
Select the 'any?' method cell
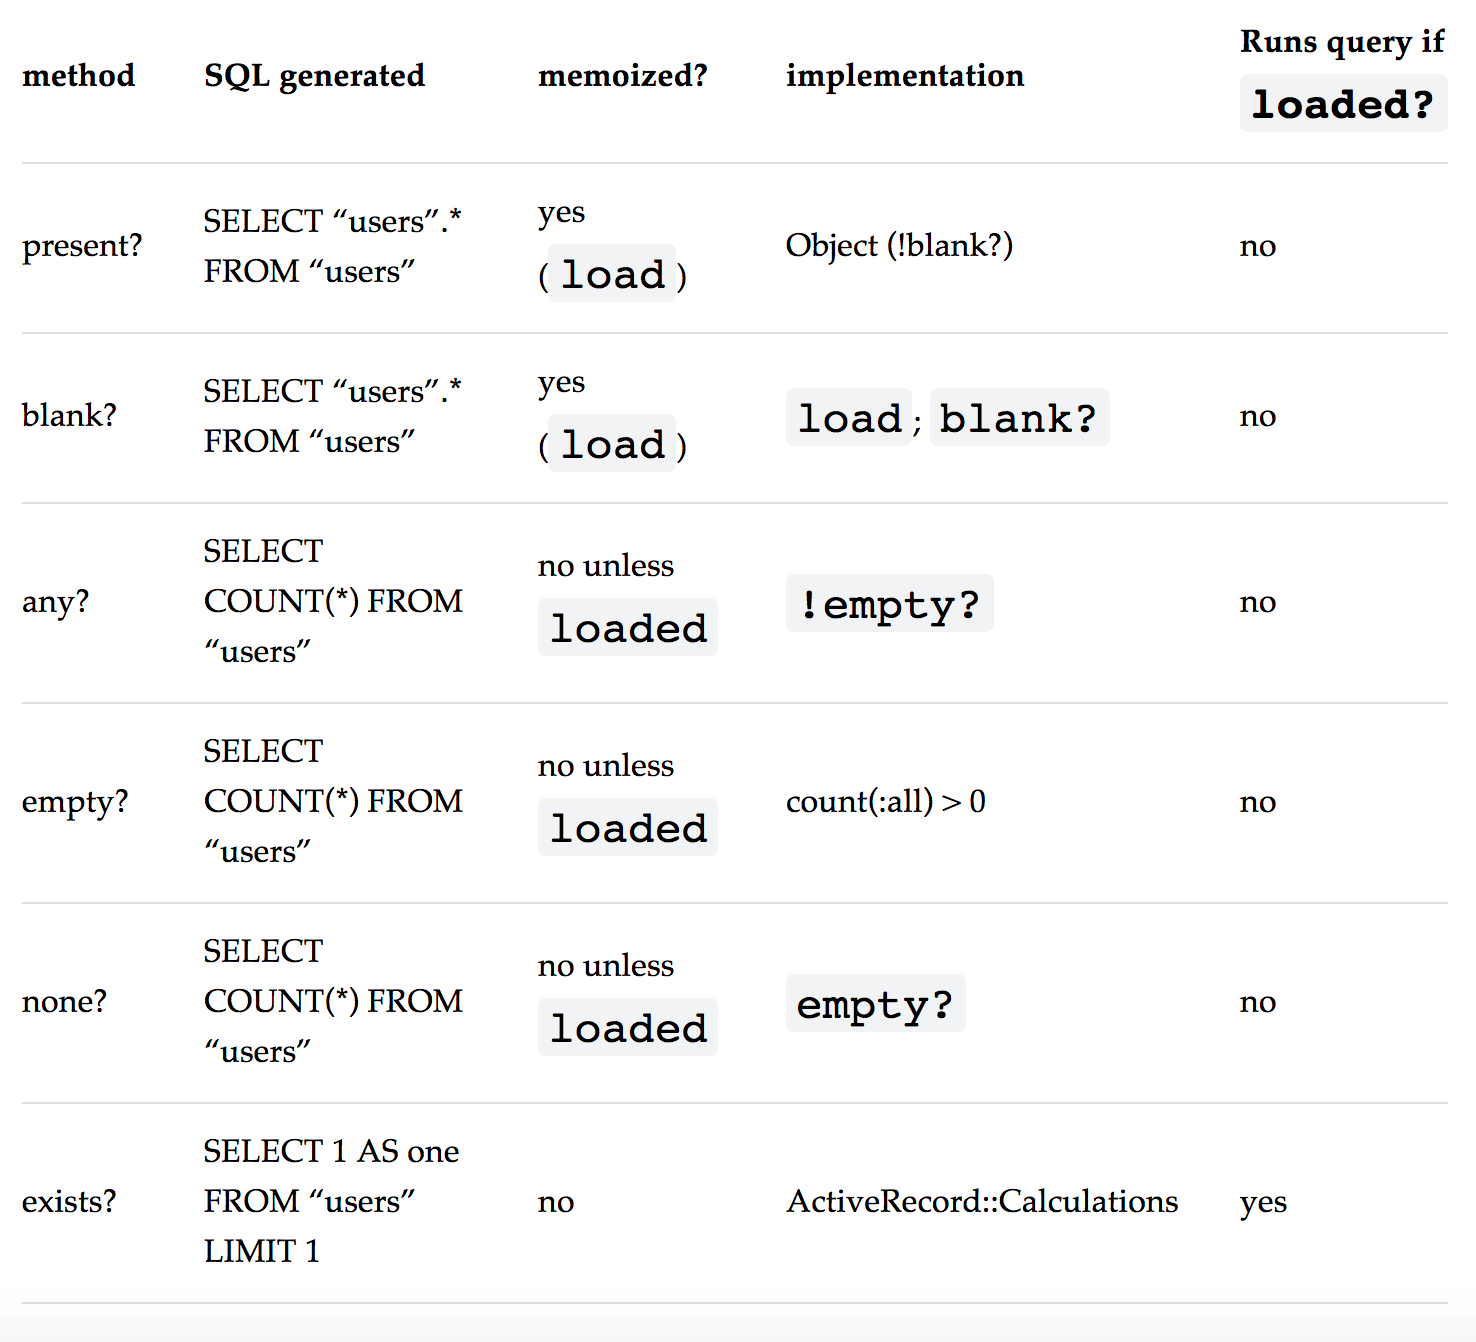click(x=55, y=602)
